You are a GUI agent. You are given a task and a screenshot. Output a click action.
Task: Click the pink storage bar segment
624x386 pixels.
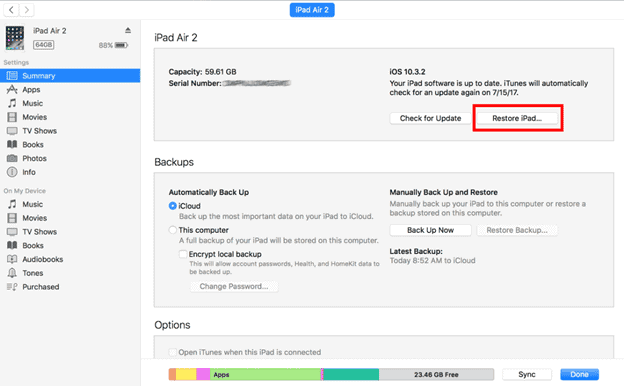tap(203, 374)
